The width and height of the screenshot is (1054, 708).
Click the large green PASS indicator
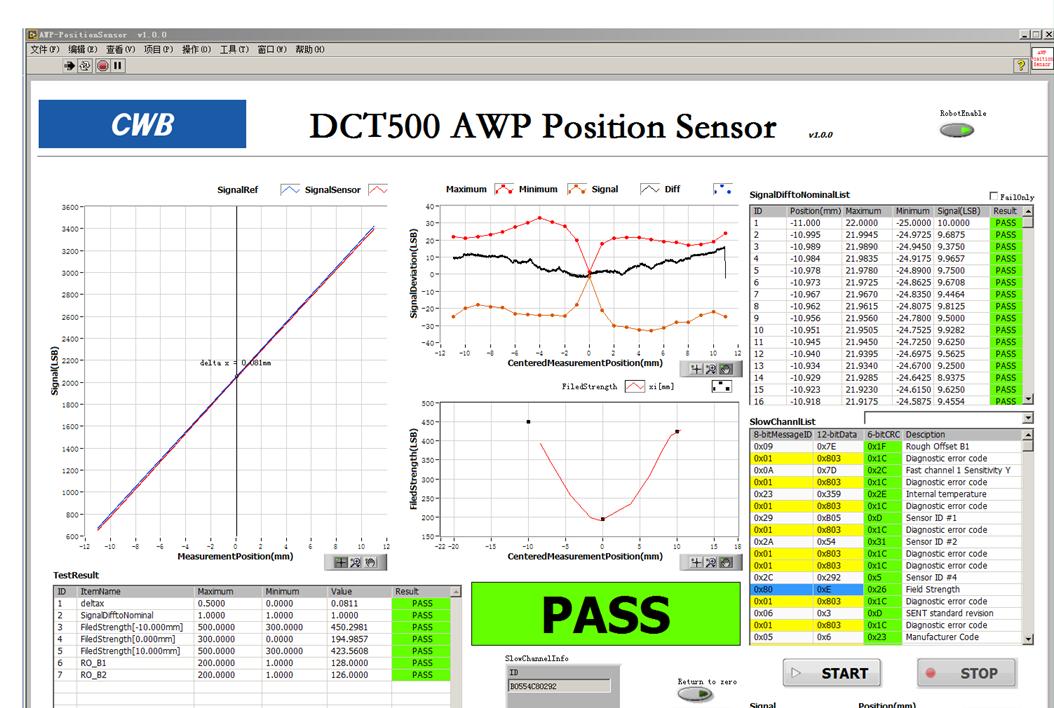[x=606, y=614]
